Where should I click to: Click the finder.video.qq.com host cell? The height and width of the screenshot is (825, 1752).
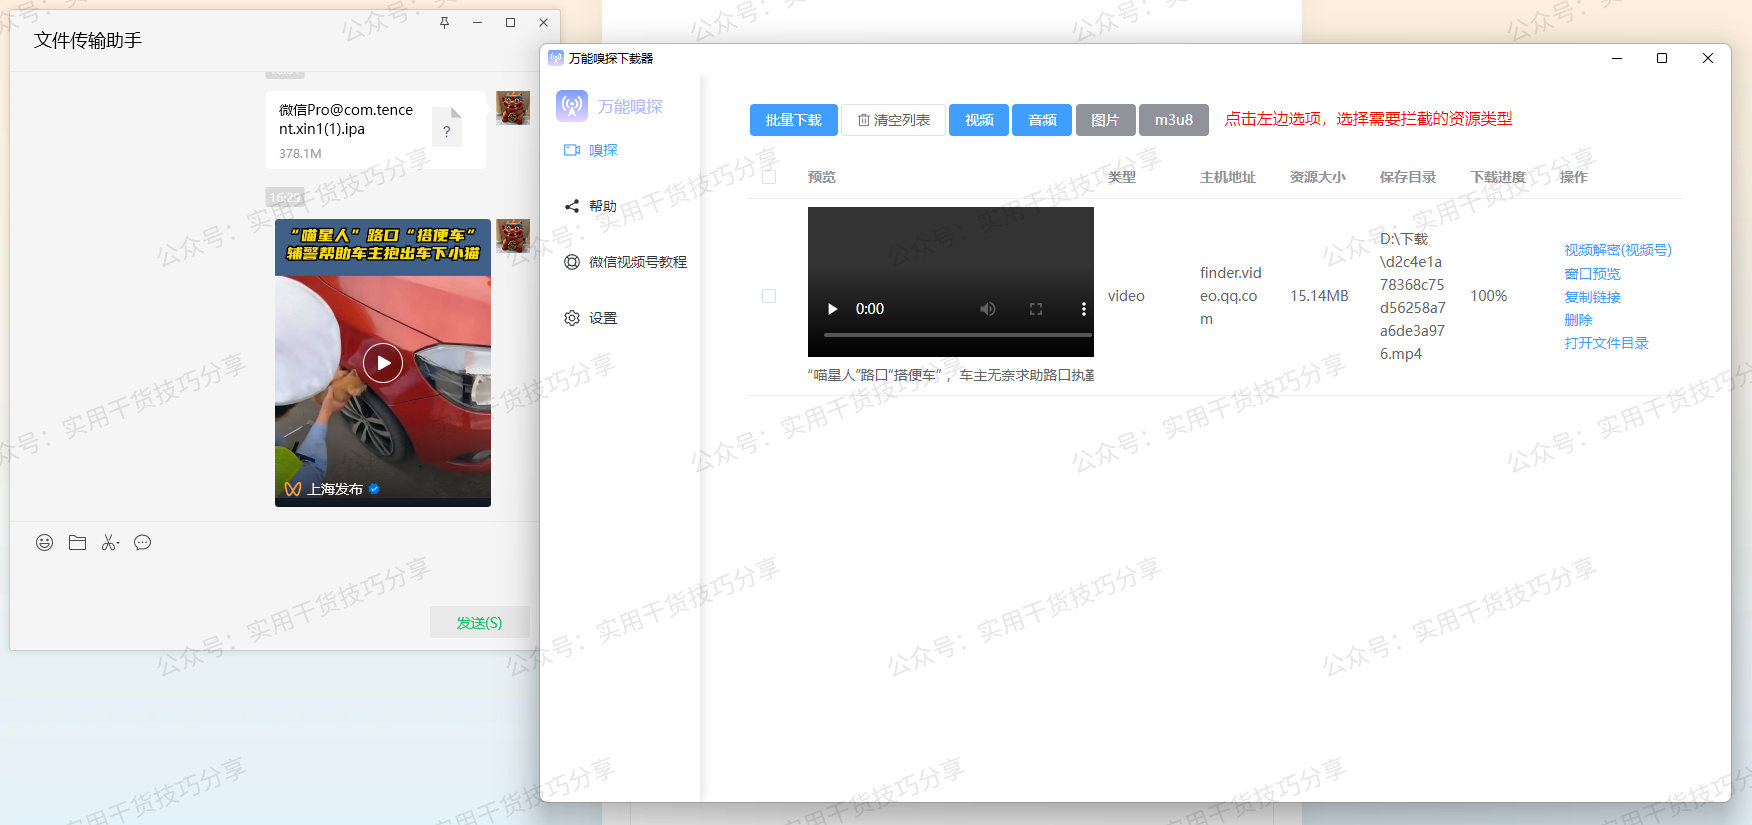point(1231,296)
